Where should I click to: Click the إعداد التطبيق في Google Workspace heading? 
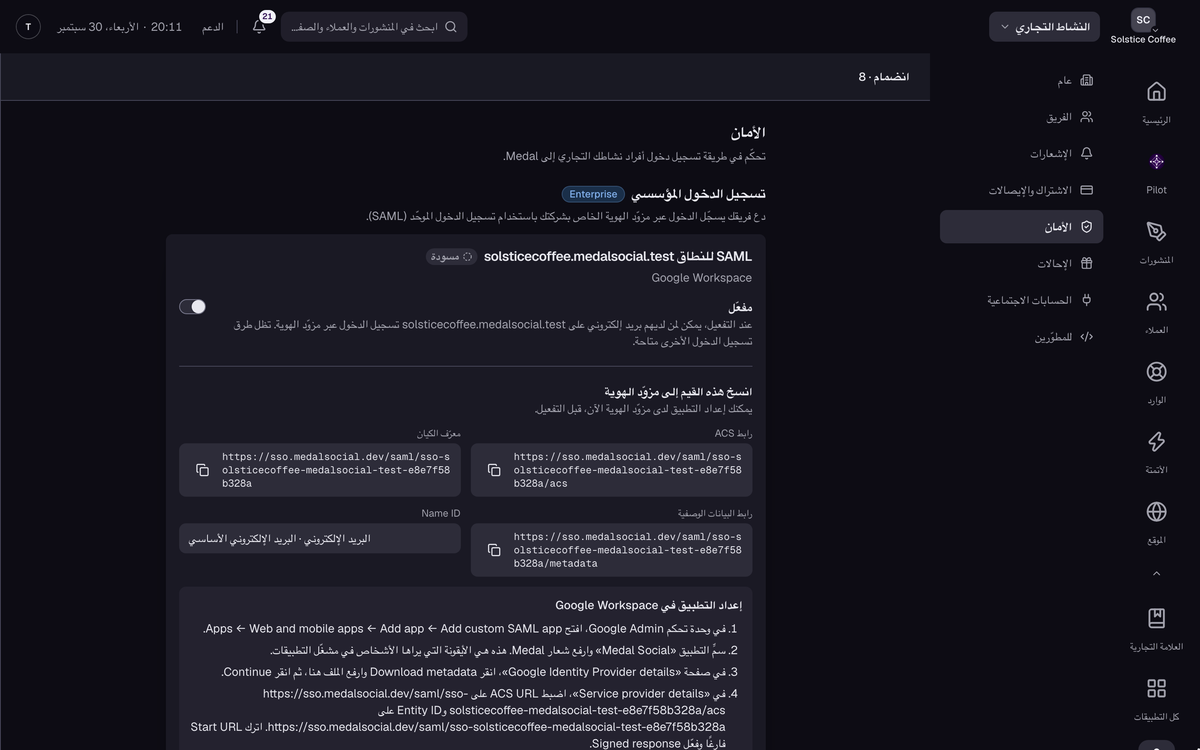click(x=649, y=605)
